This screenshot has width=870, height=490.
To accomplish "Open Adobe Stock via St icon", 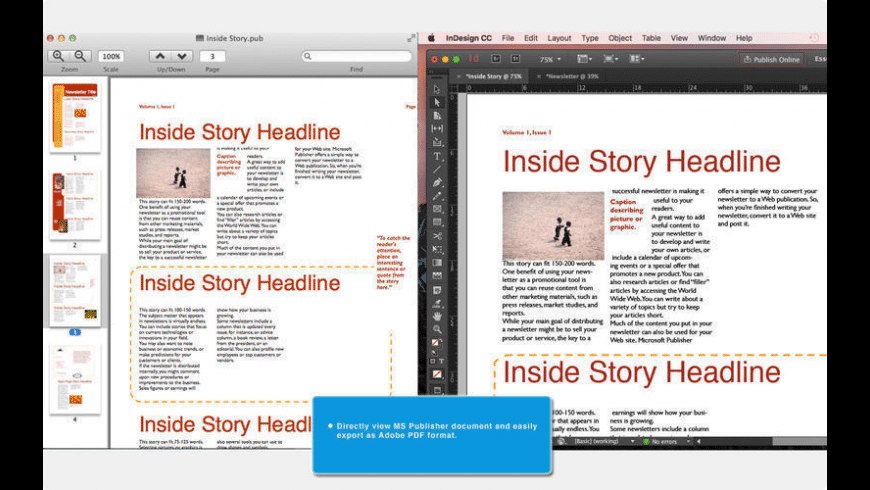I will point(515,59).
